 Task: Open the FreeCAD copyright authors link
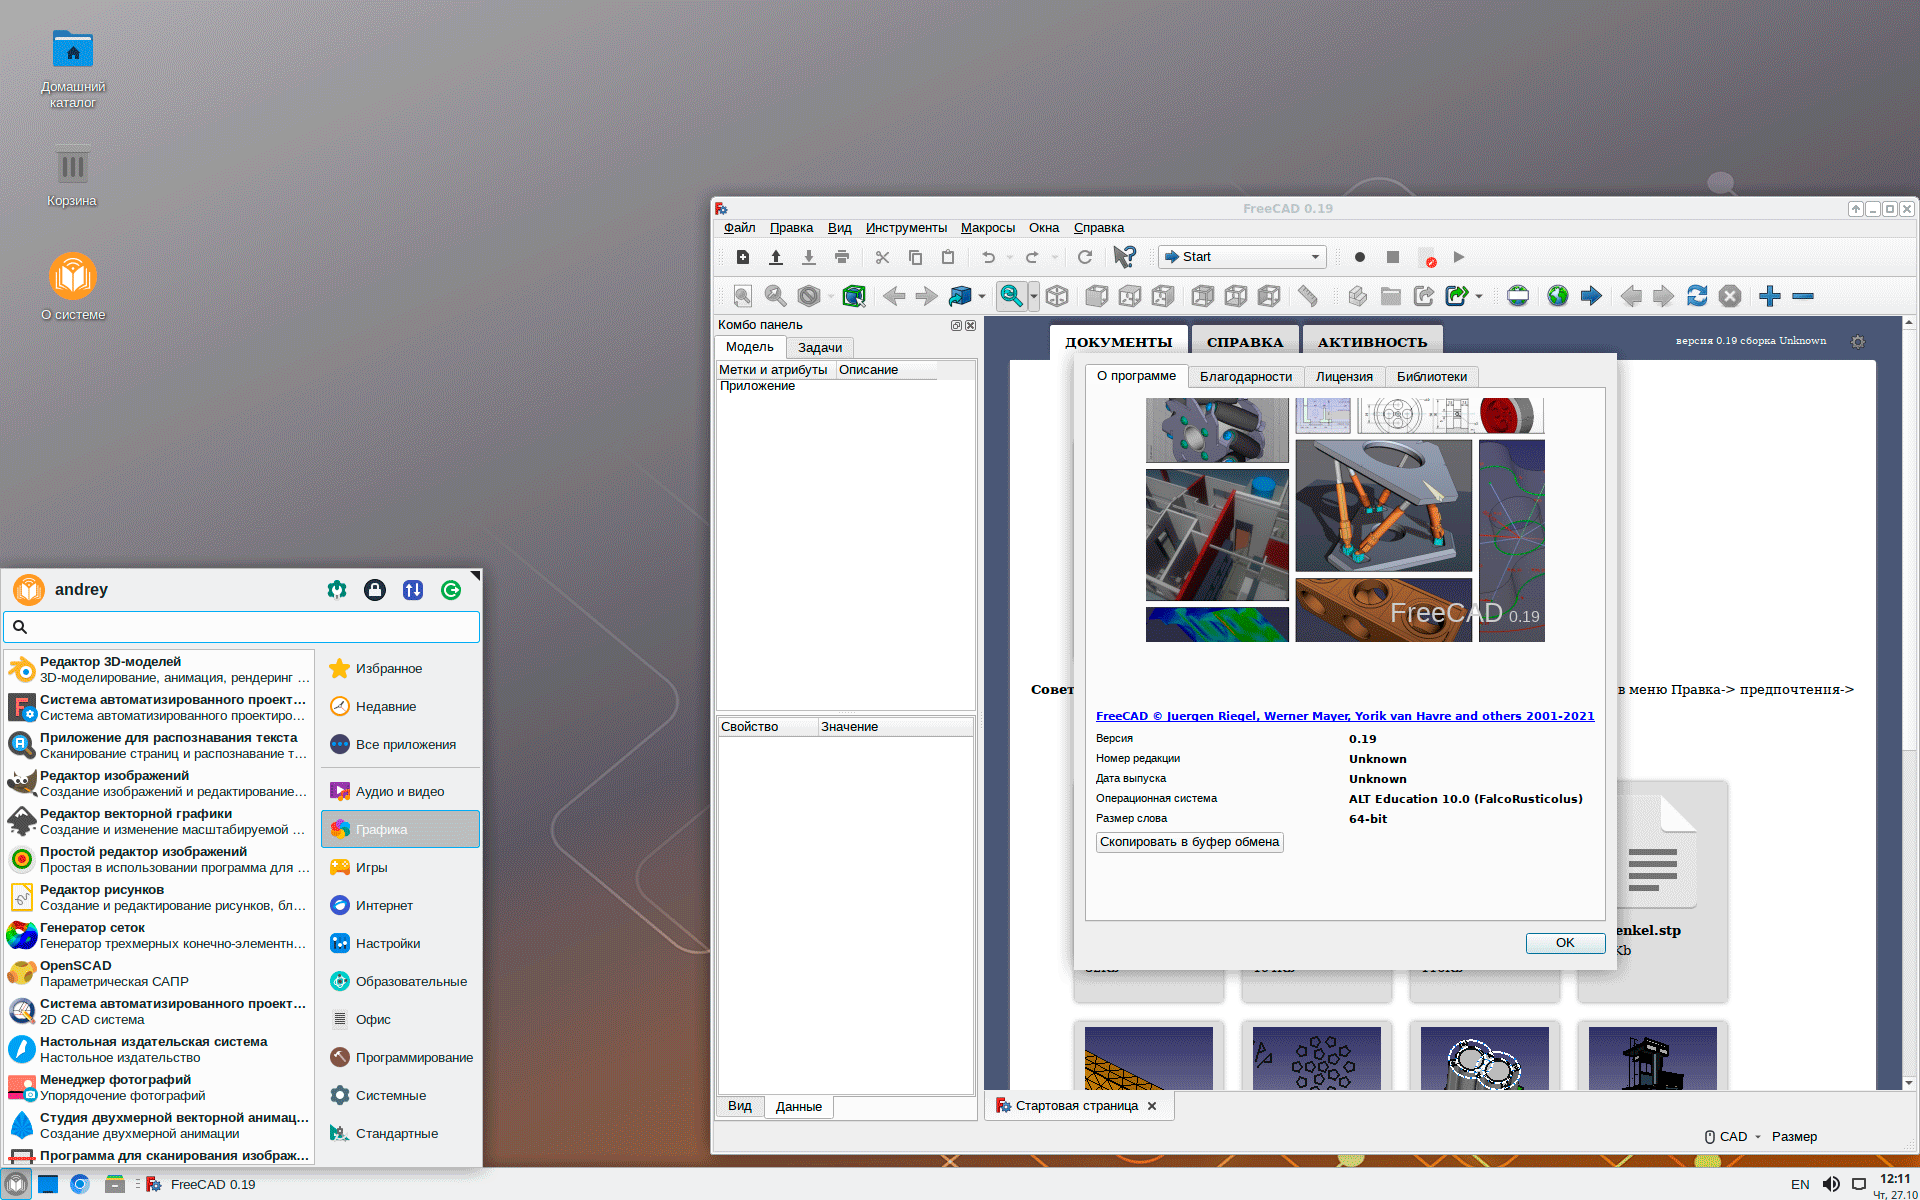click(1344, 716)
